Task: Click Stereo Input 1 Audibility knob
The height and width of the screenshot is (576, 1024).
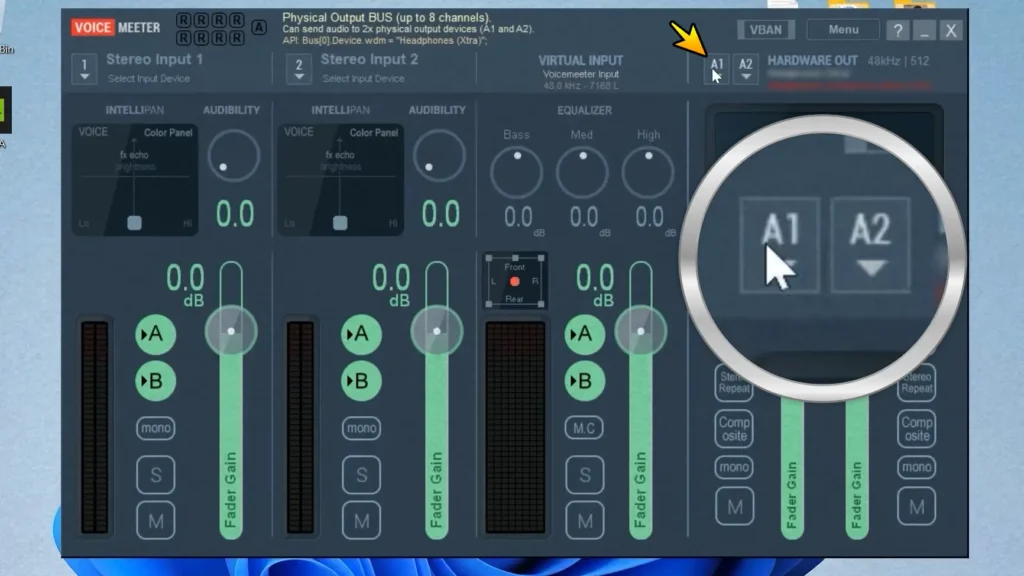Action: tap(233, 155)
